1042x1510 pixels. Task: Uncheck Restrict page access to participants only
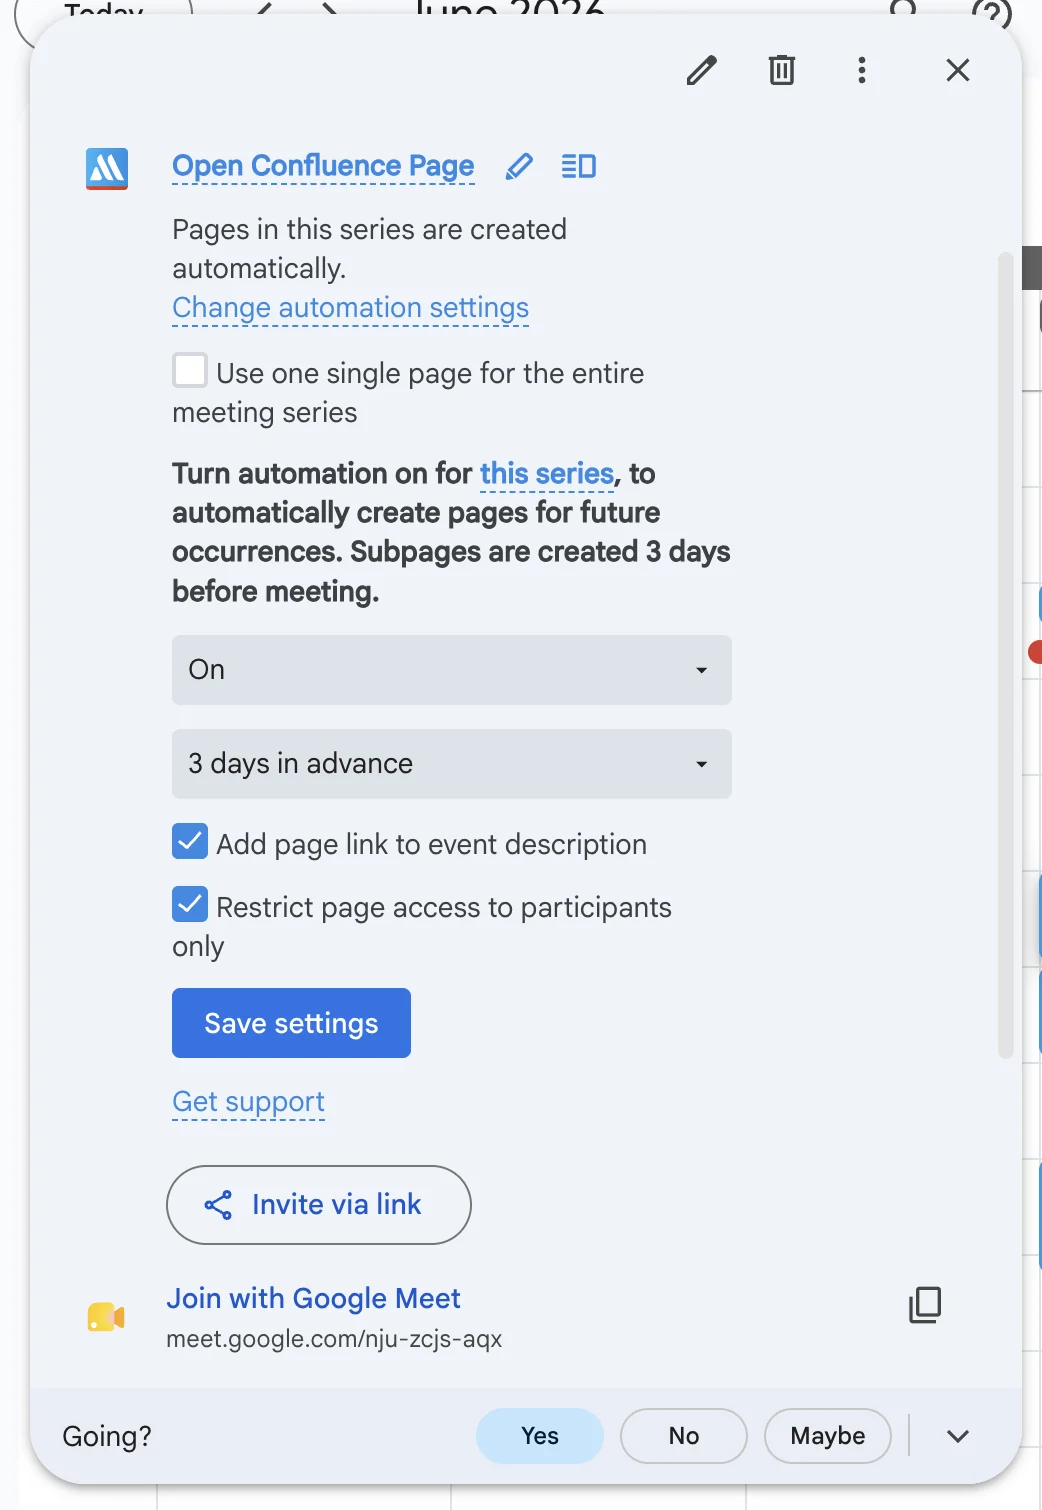[190, 905]
